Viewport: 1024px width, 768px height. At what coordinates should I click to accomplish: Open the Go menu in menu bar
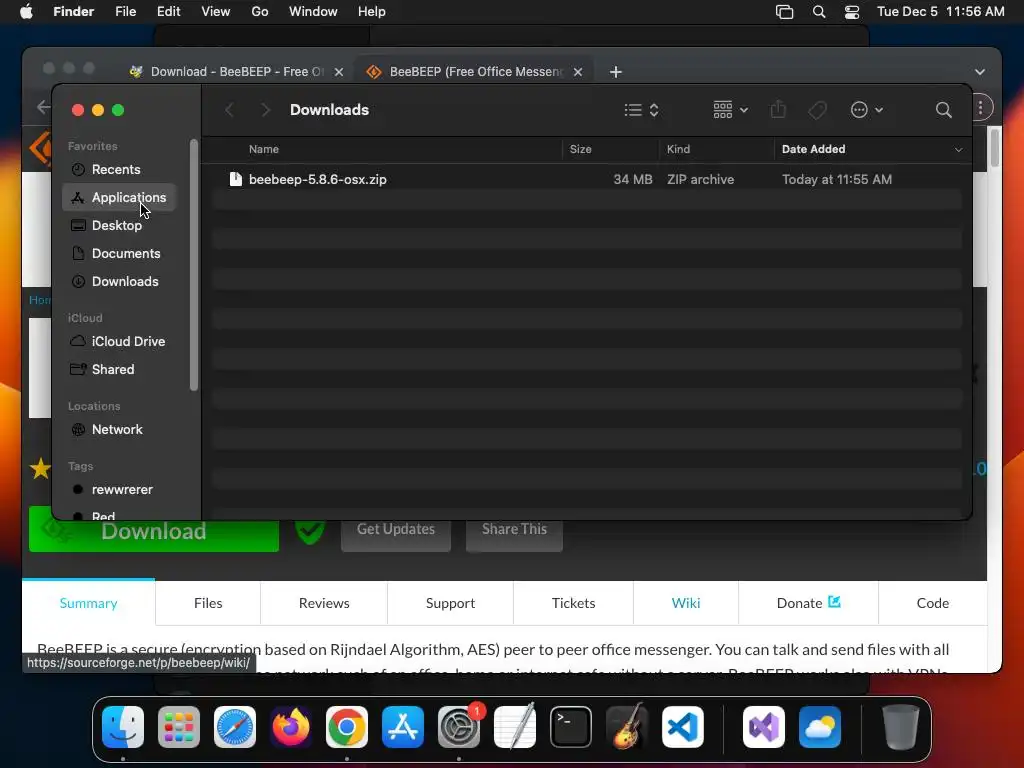259,12
